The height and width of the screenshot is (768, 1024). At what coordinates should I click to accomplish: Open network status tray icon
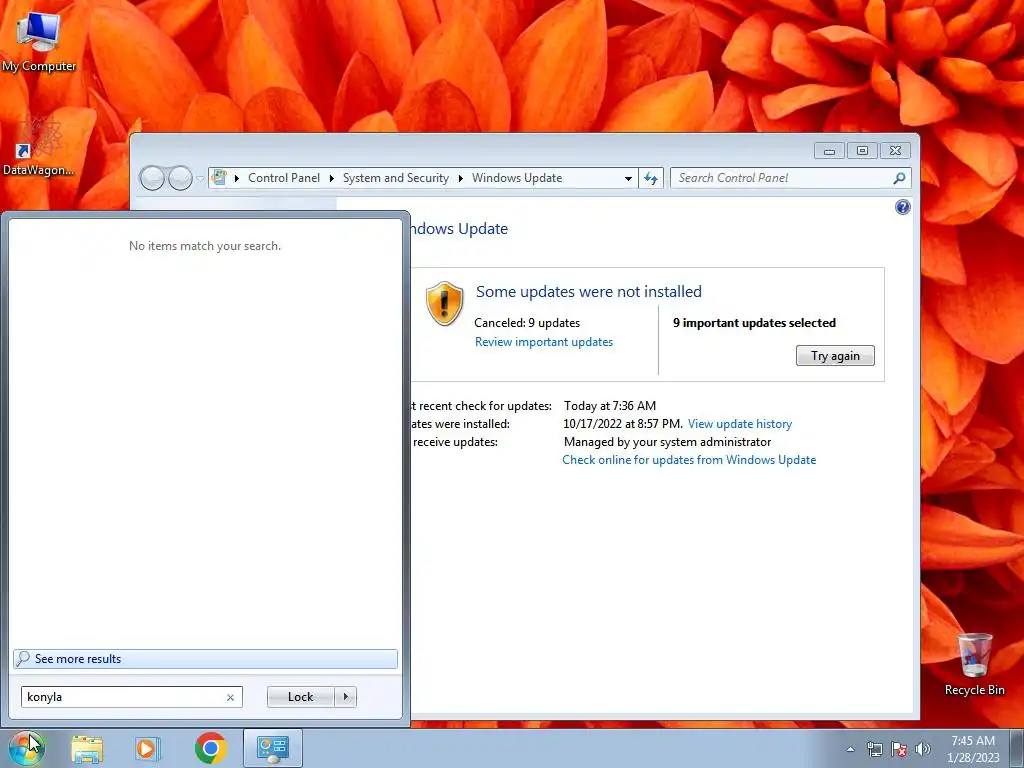coord(874,749)
